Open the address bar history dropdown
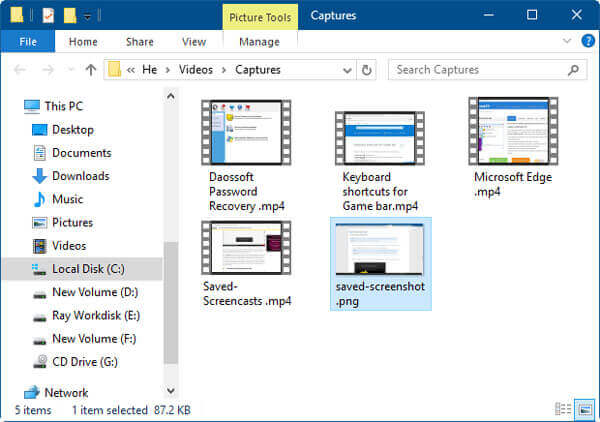This screenshot has height=422, width=600. (x=347, y=70)
